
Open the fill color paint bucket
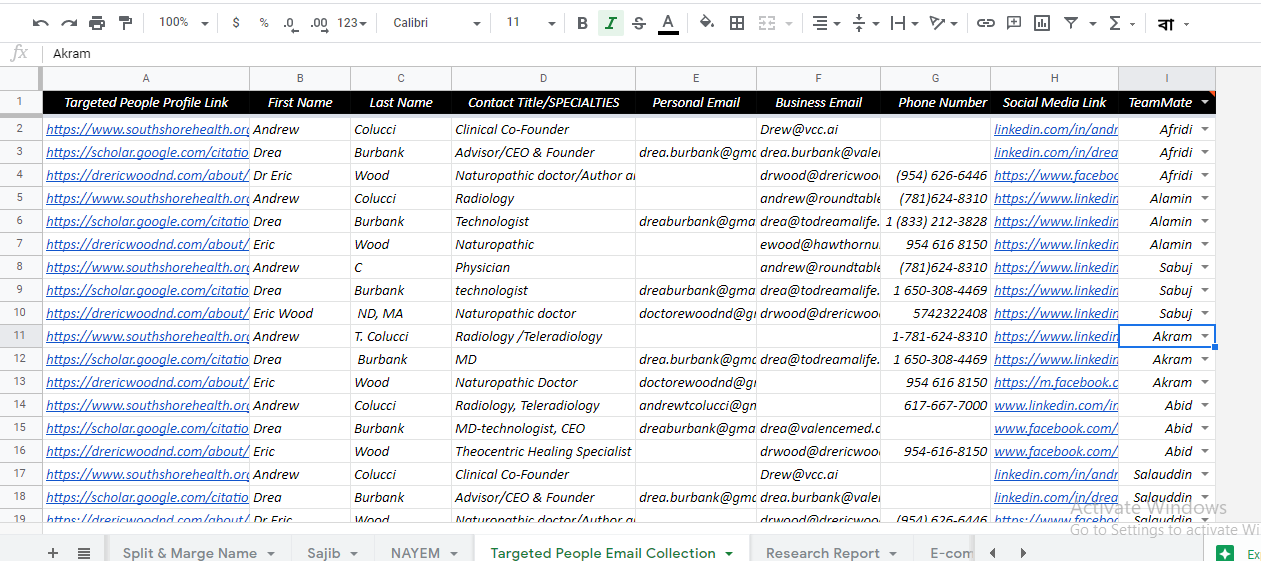pos(707,23)
